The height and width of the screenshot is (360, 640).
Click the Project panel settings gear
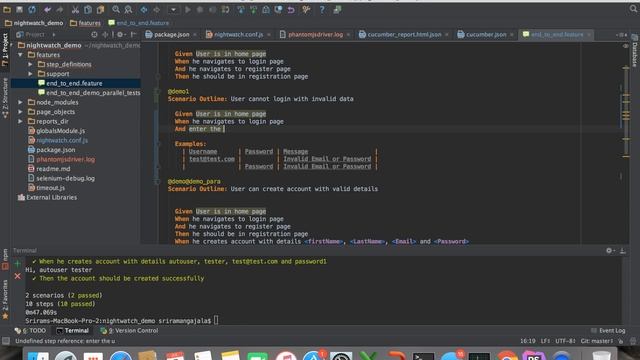[120, 35]
